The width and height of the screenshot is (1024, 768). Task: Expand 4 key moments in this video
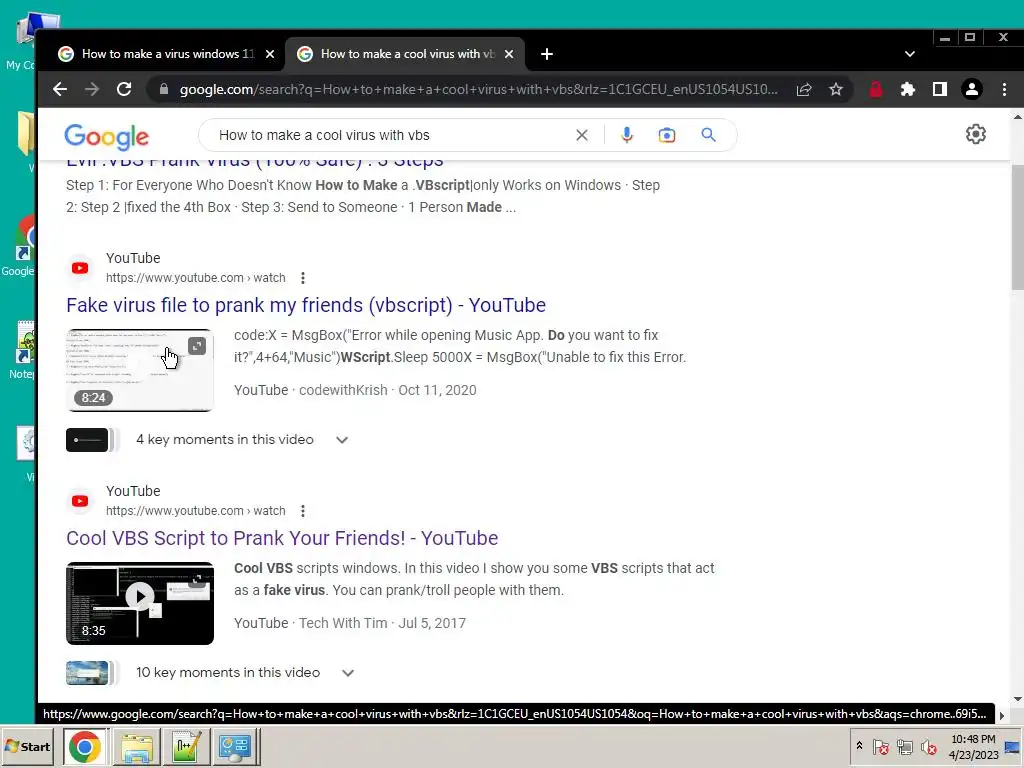[x=342, y=440]
